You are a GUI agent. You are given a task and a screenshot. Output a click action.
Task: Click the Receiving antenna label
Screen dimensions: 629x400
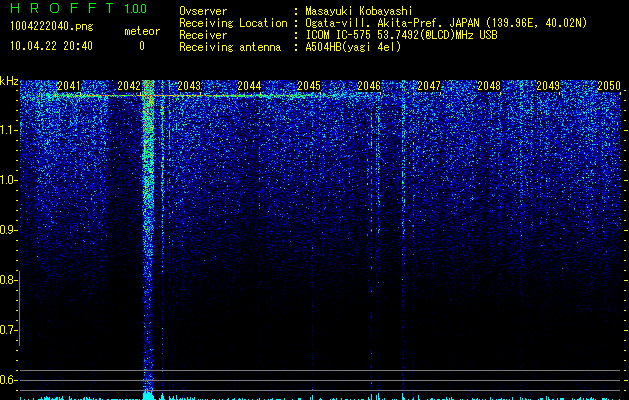230,47
